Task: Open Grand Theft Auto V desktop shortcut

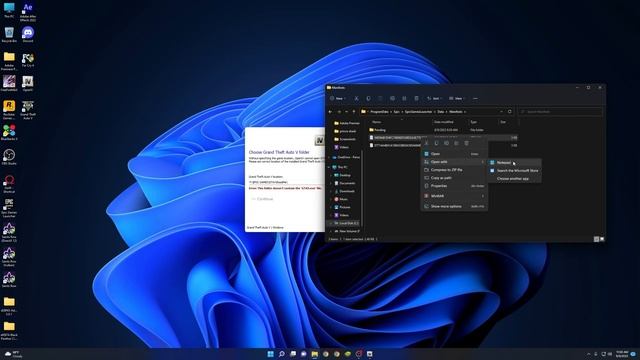Action: click(28, 109)
